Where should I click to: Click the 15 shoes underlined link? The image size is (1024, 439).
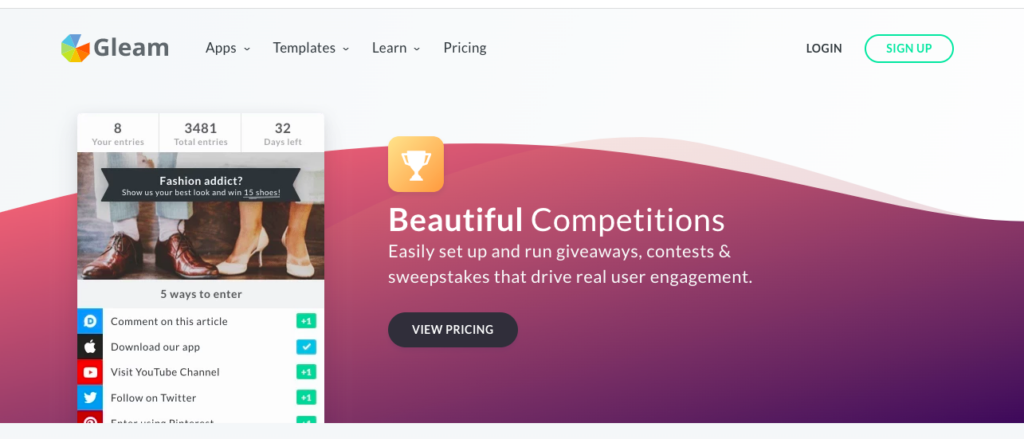[262, 193]
